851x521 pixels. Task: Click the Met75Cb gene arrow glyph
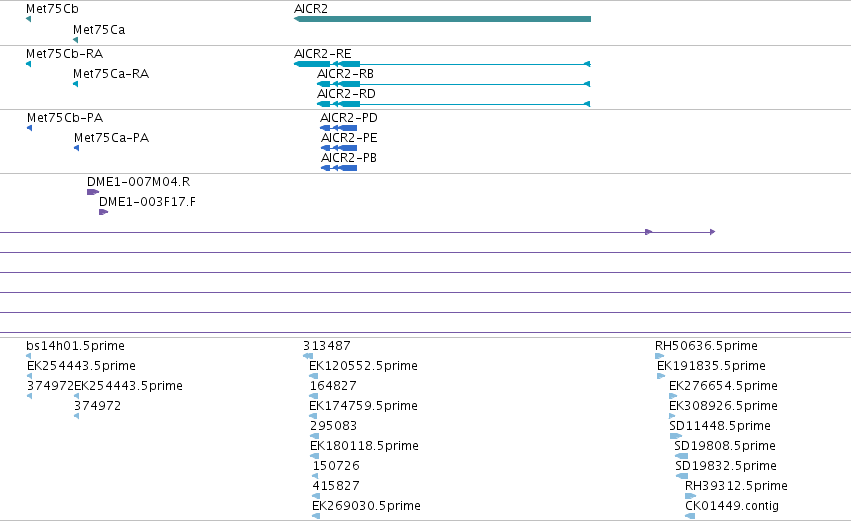pyautogui.click(x=28, y=19)
